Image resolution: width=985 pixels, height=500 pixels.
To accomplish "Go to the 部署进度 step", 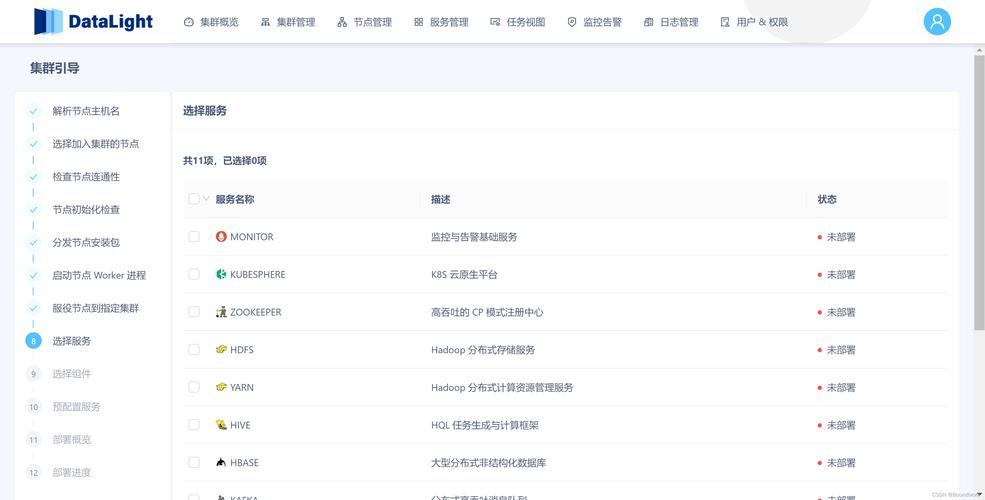I will click(x=72, y=472).
